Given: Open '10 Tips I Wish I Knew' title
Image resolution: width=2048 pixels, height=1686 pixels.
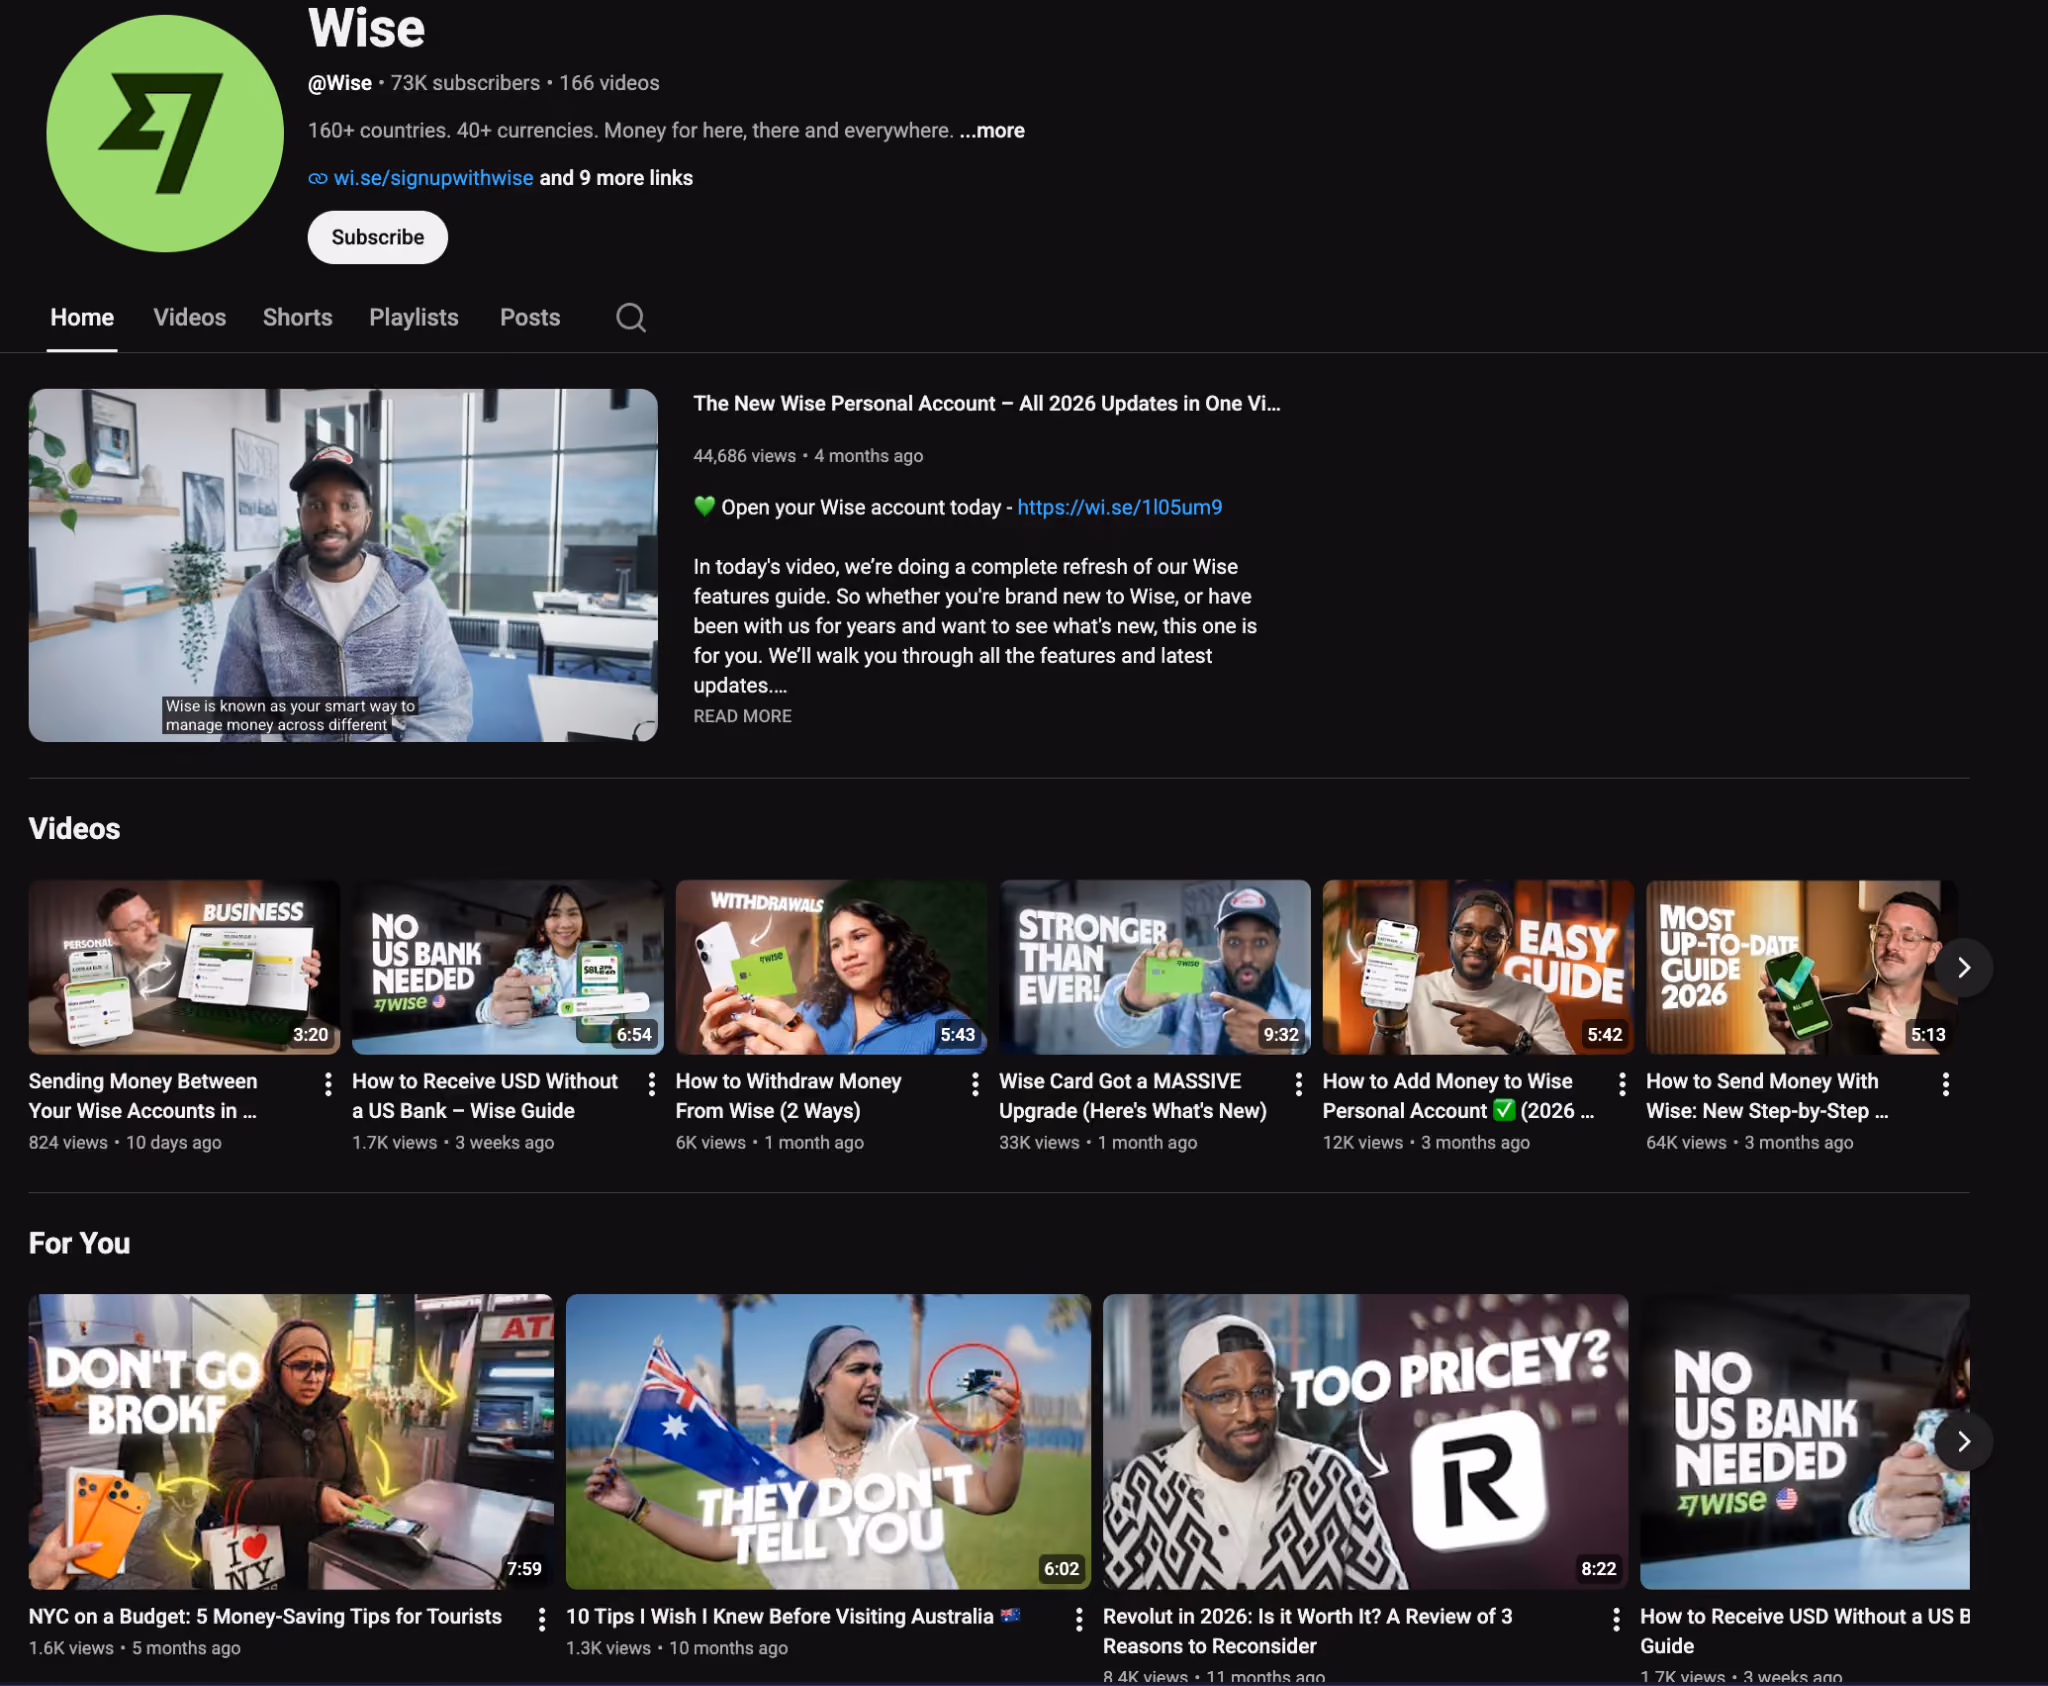Looking at the screenshot, I should pos(793,1617).
